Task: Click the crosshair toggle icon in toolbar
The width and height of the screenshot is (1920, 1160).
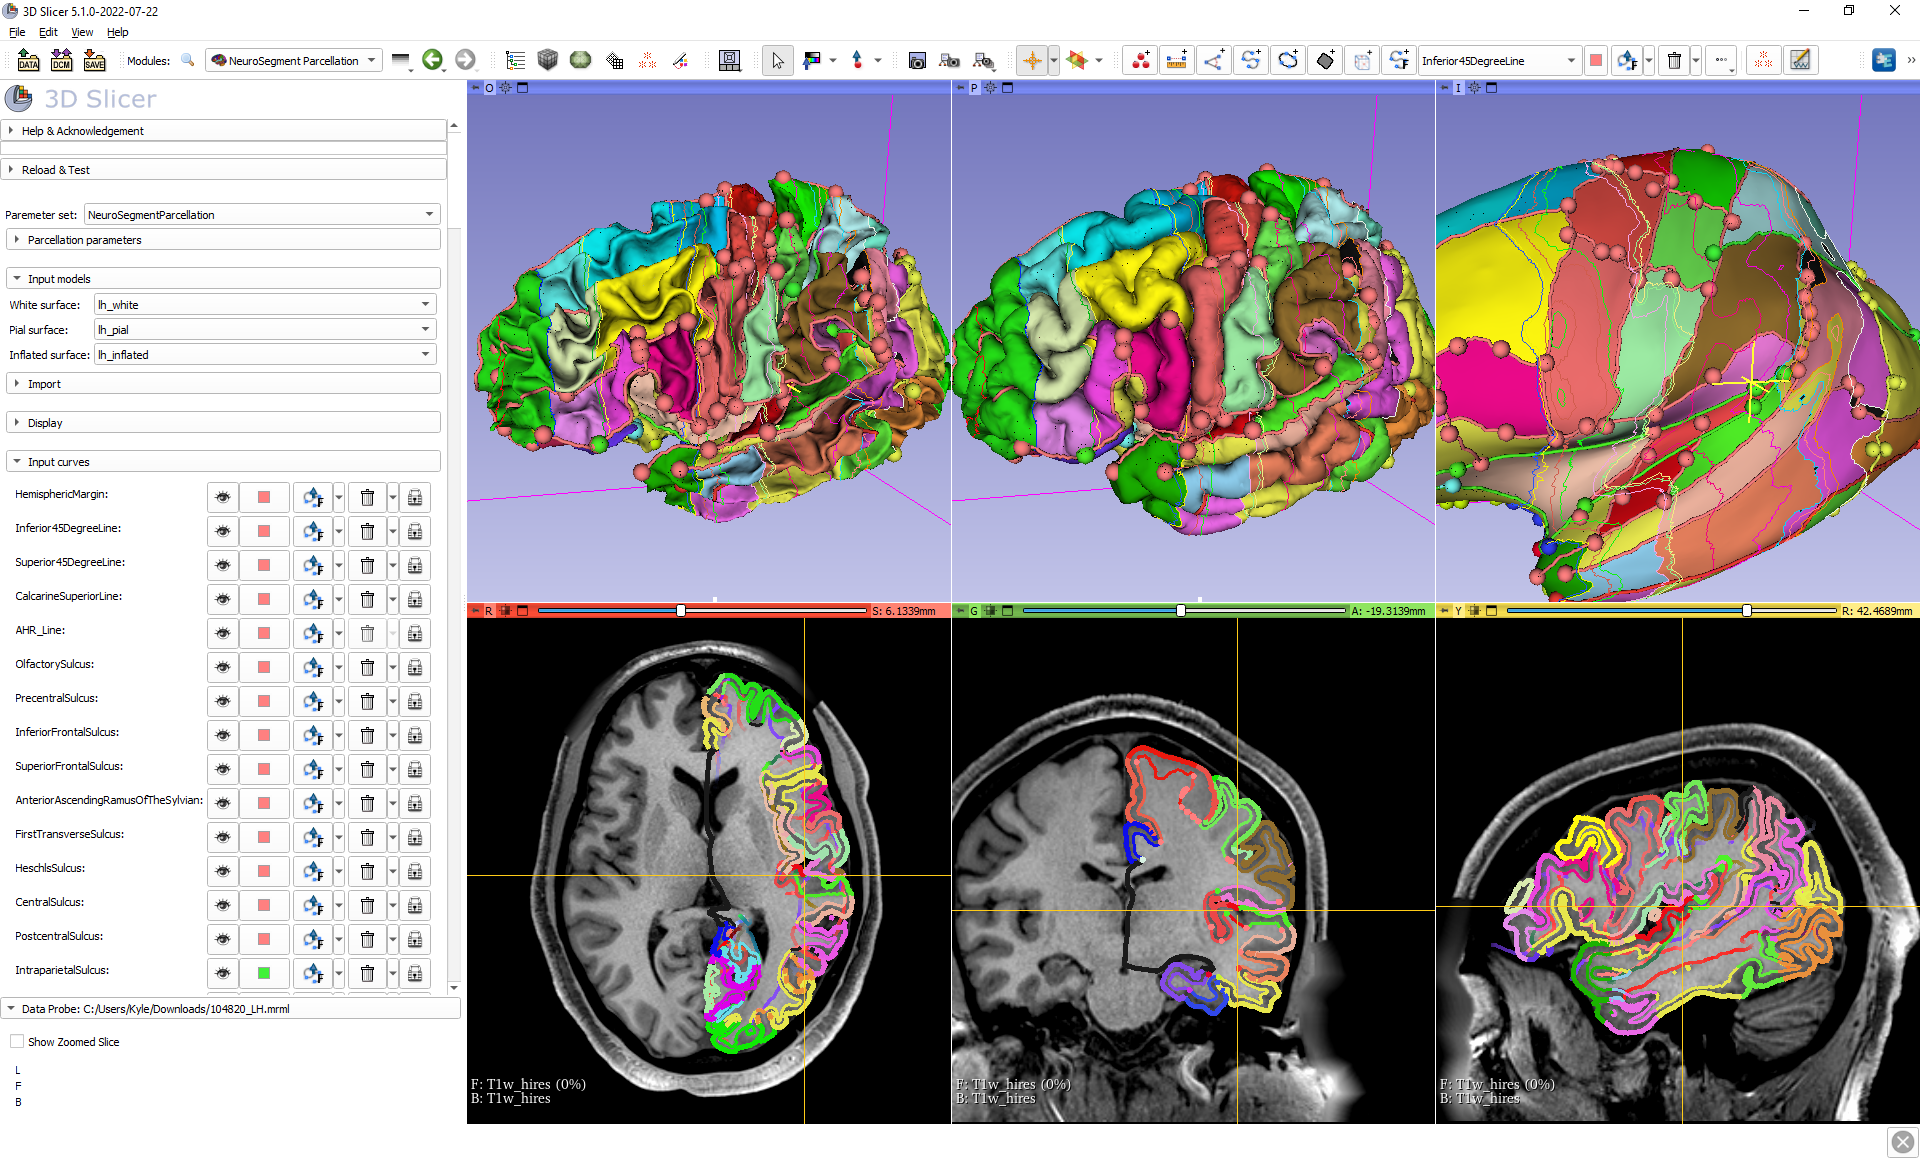Action: [x=1032, y=60]
